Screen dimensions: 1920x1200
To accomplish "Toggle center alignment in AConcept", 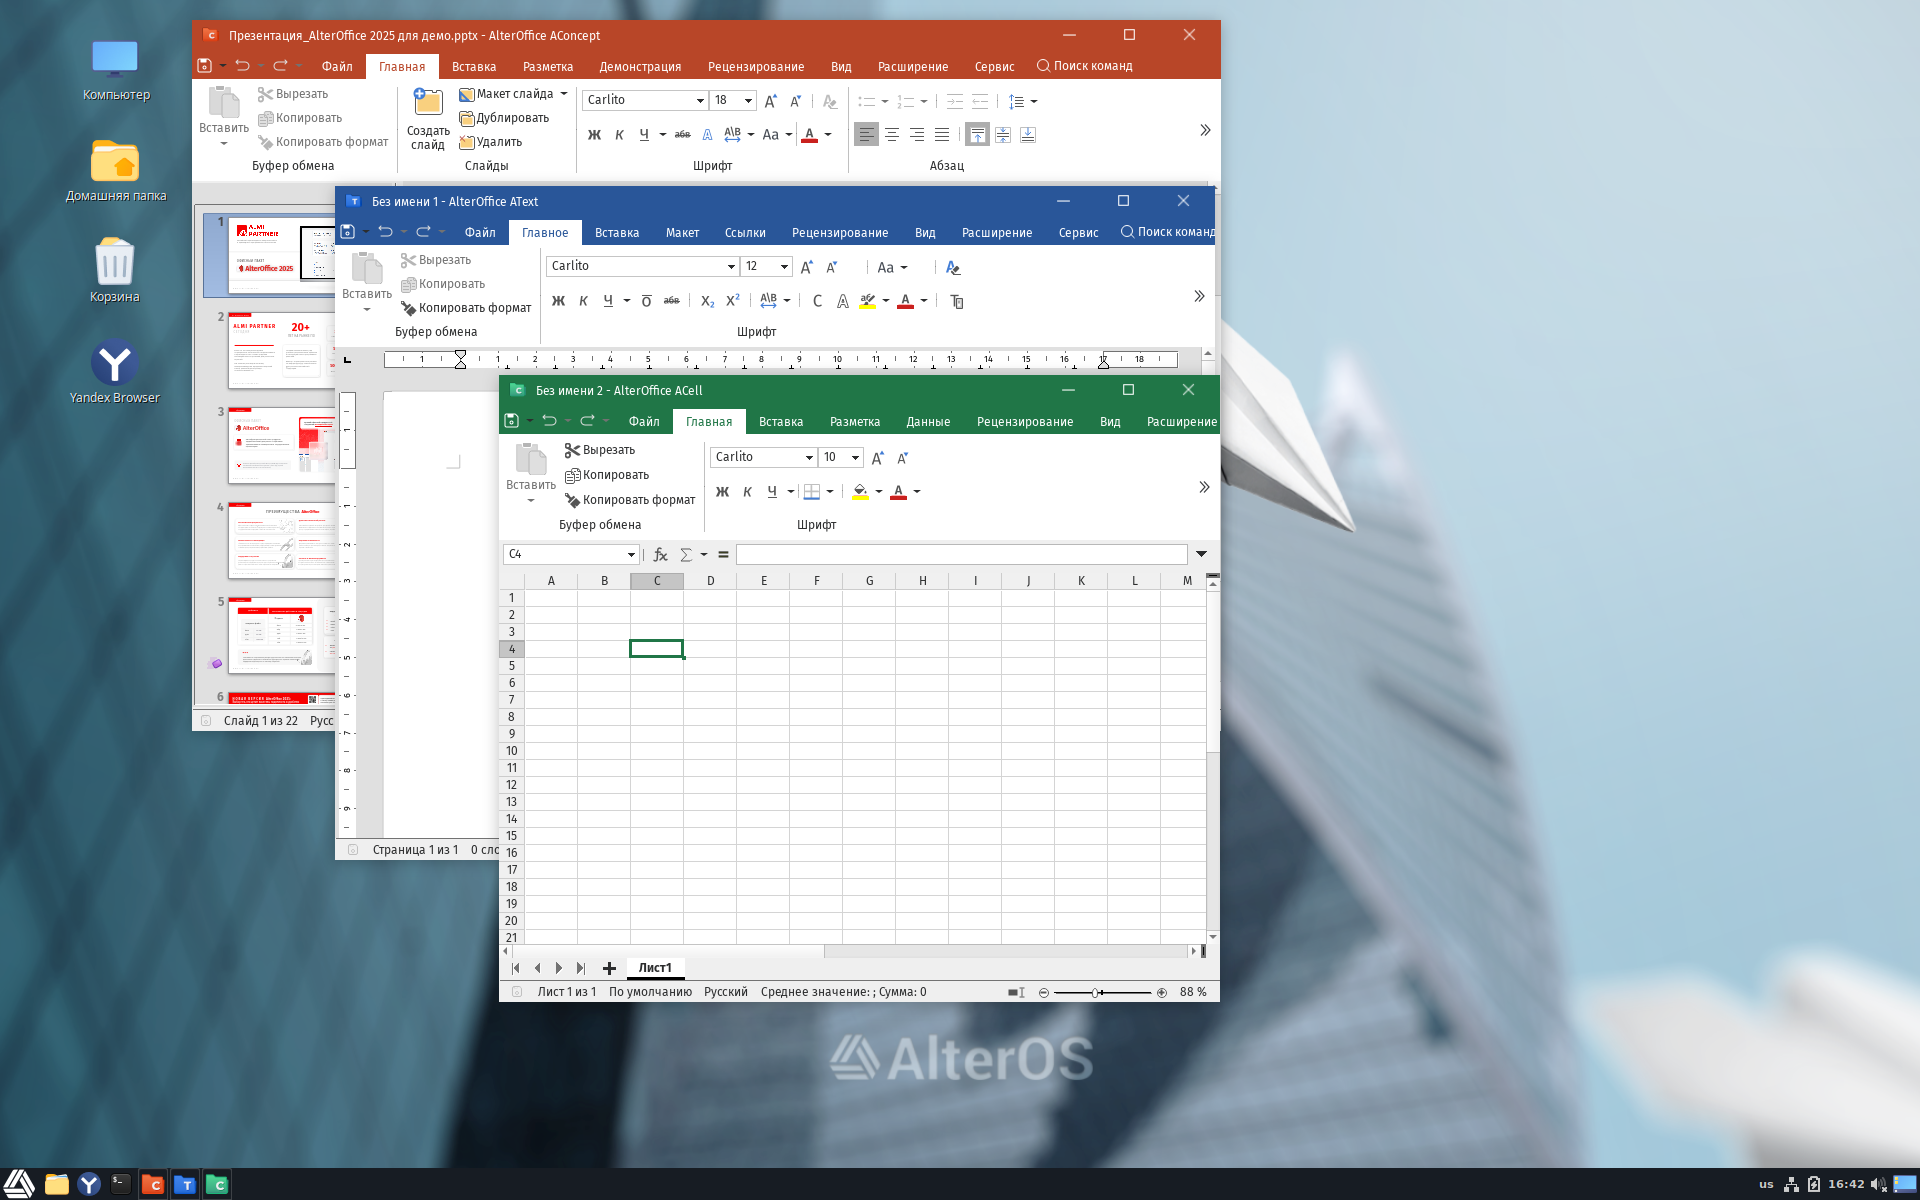I will [891, 134].
